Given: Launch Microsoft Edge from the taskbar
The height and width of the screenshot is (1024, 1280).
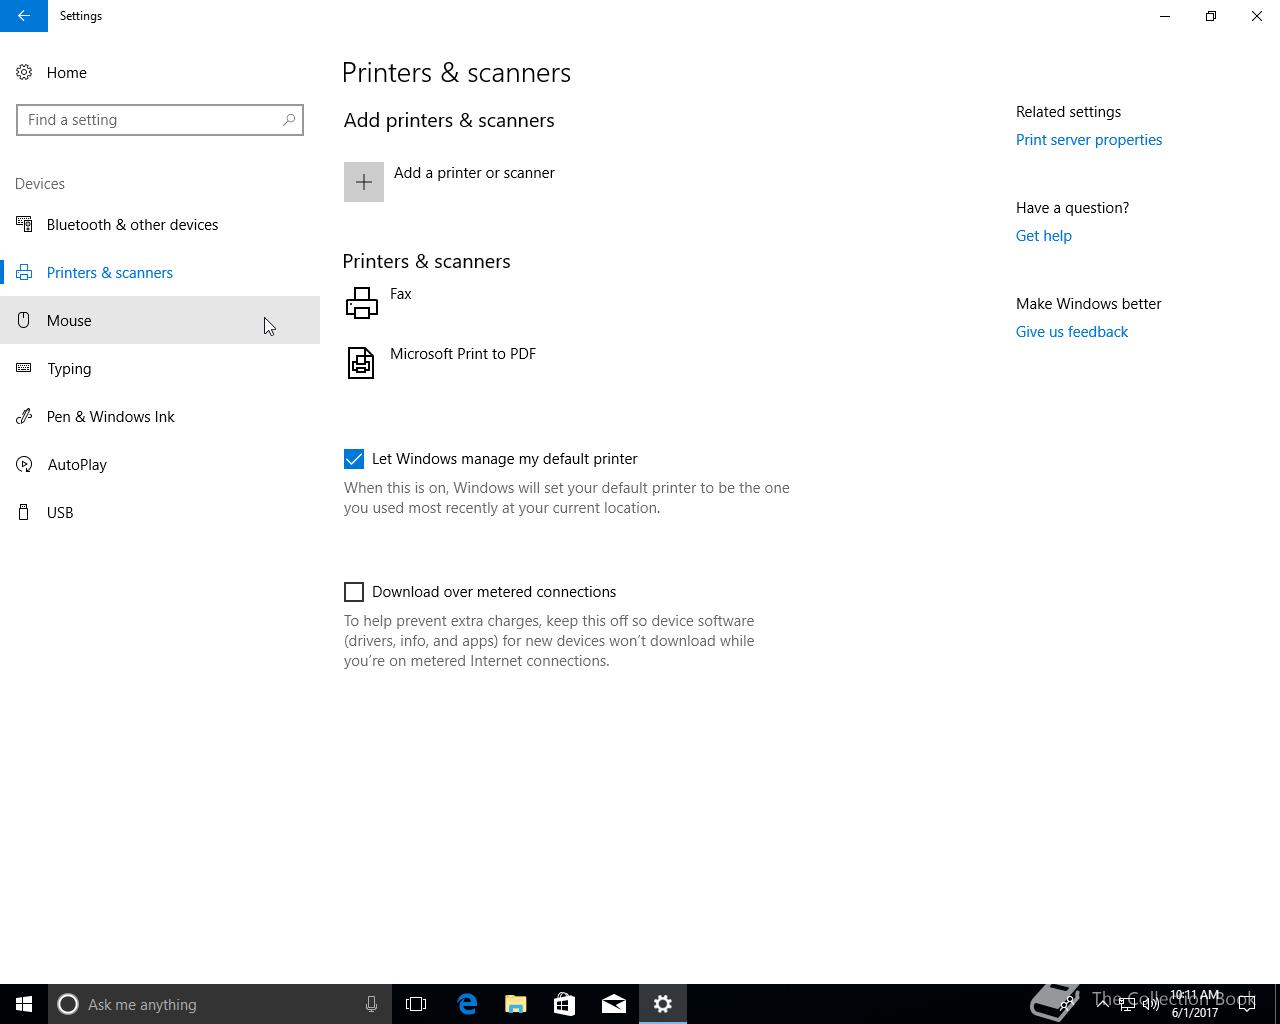Looking at the screenshot, I should (x=467, y=1004).
